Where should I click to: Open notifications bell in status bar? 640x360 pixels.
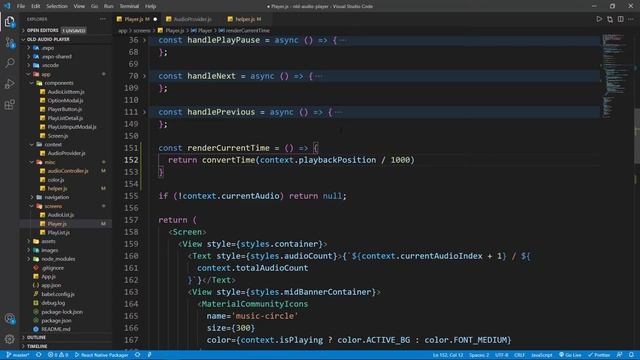click(x=631, y=355)
